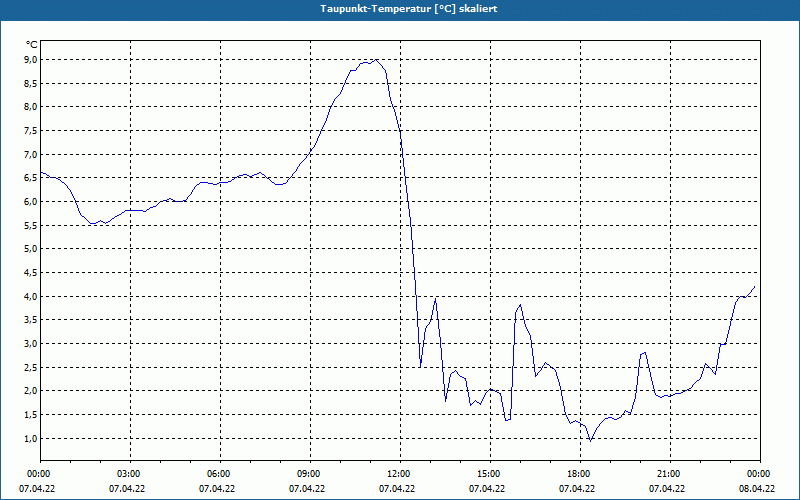800x500 pixels.
Task: Click the chart title 'Taupunkt-Temperatur [°C] skaliert'
Action: click(409, 9)
